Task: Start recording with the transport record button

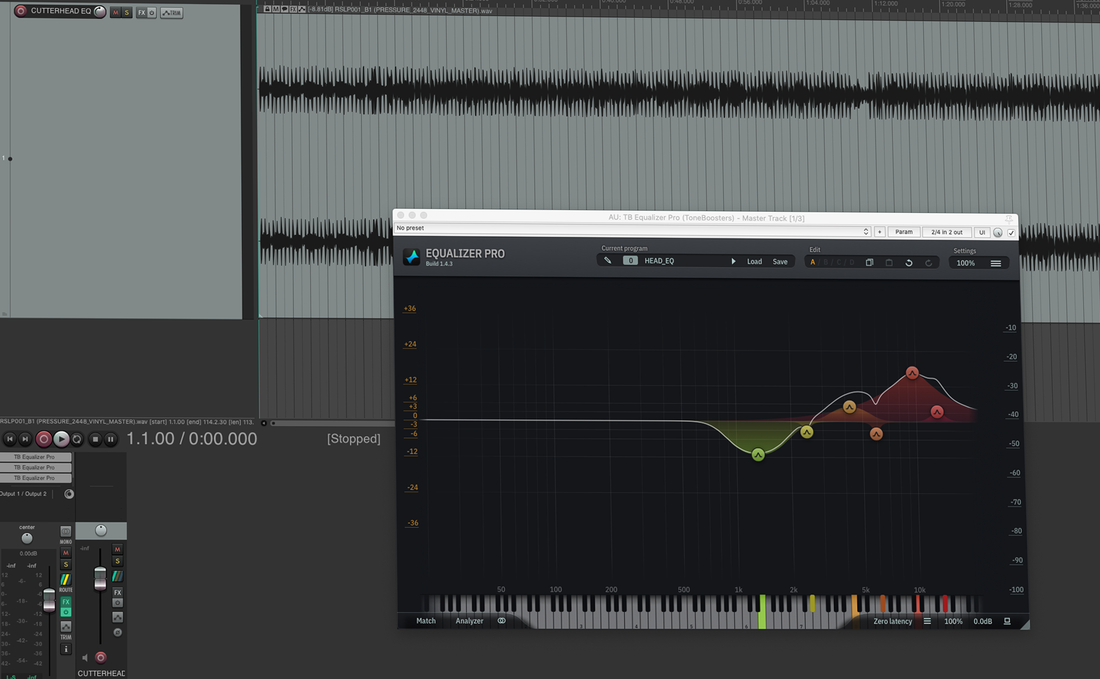Action: pos(43,439)
